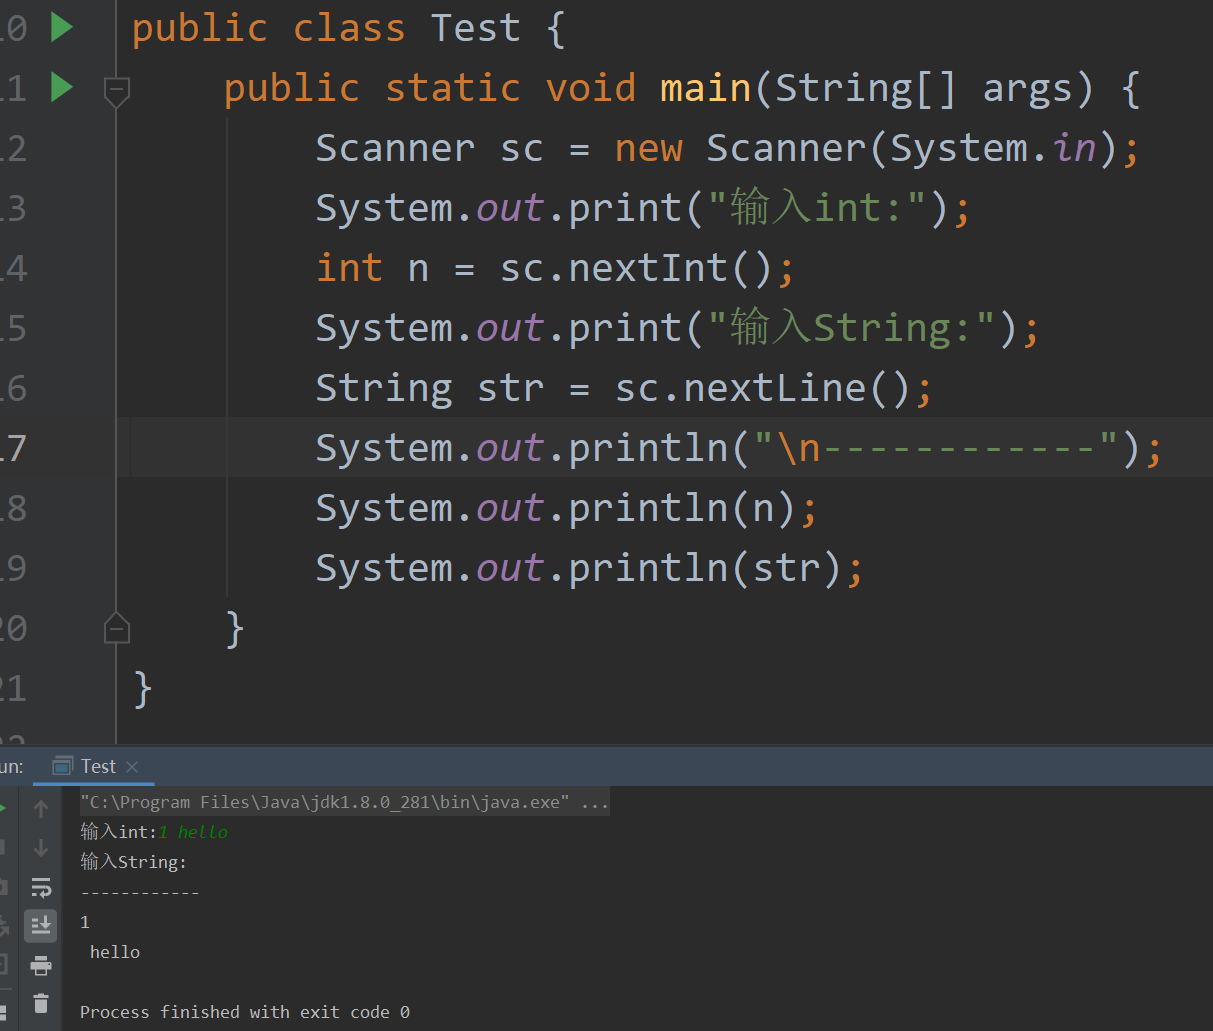Click the Run tool window label

(10, 765)
